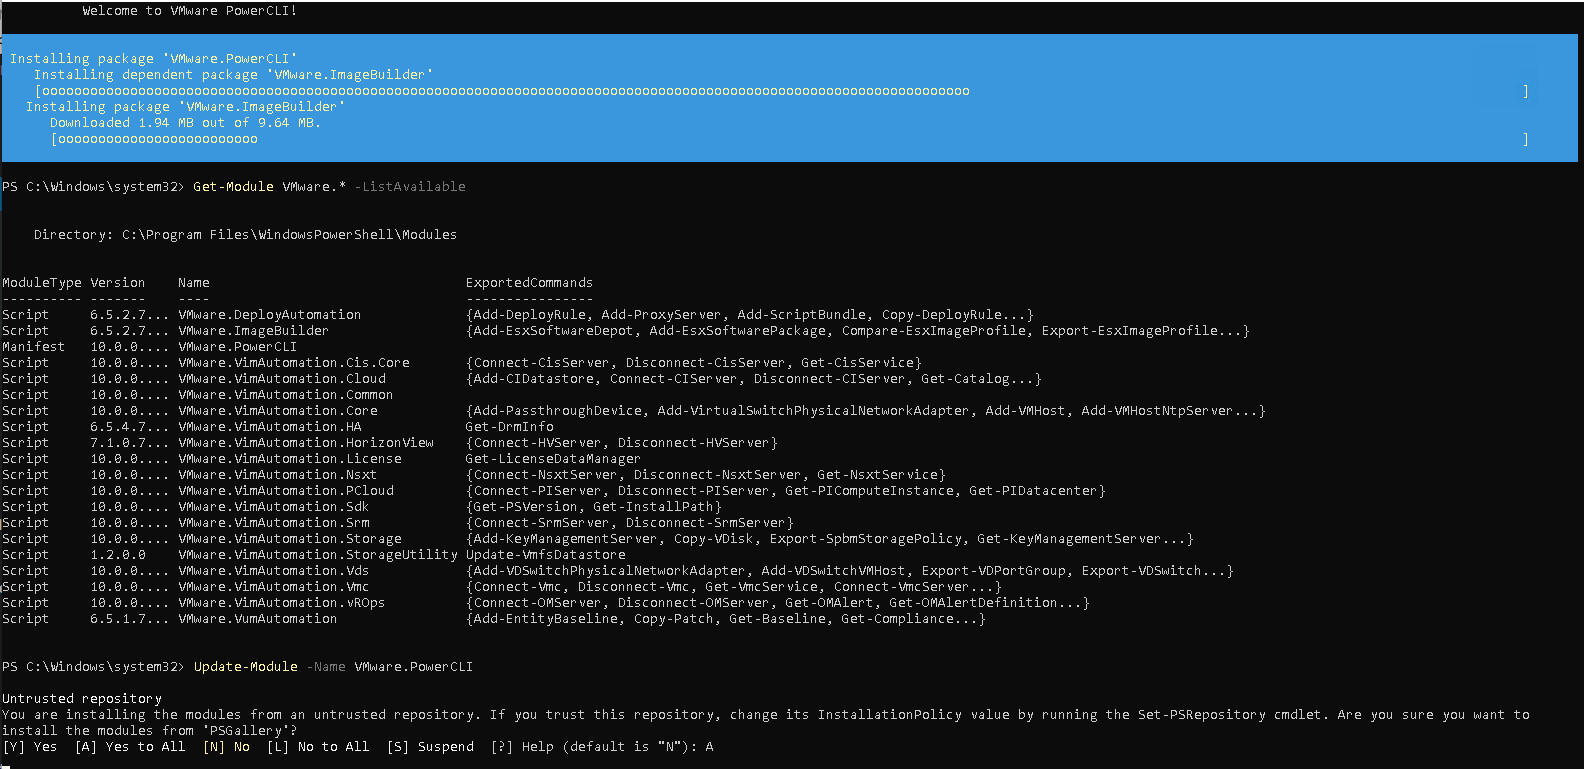Click the Get-Module command text
Screen dimensions: 1584x769
pyautogui.click(x=233, y=187)
